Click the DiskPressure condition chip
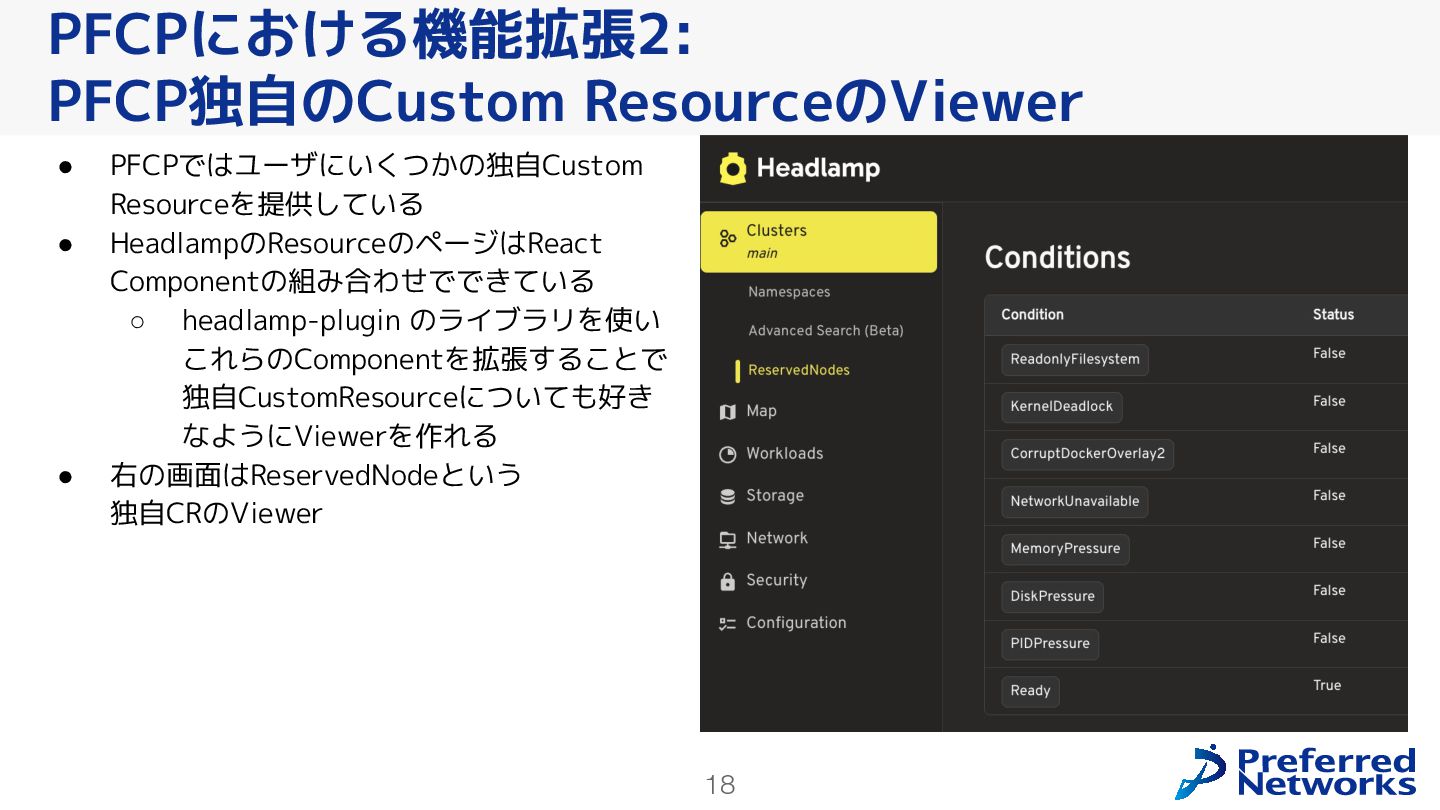This screenshot has width=1440, height=810. [1052, 596]
